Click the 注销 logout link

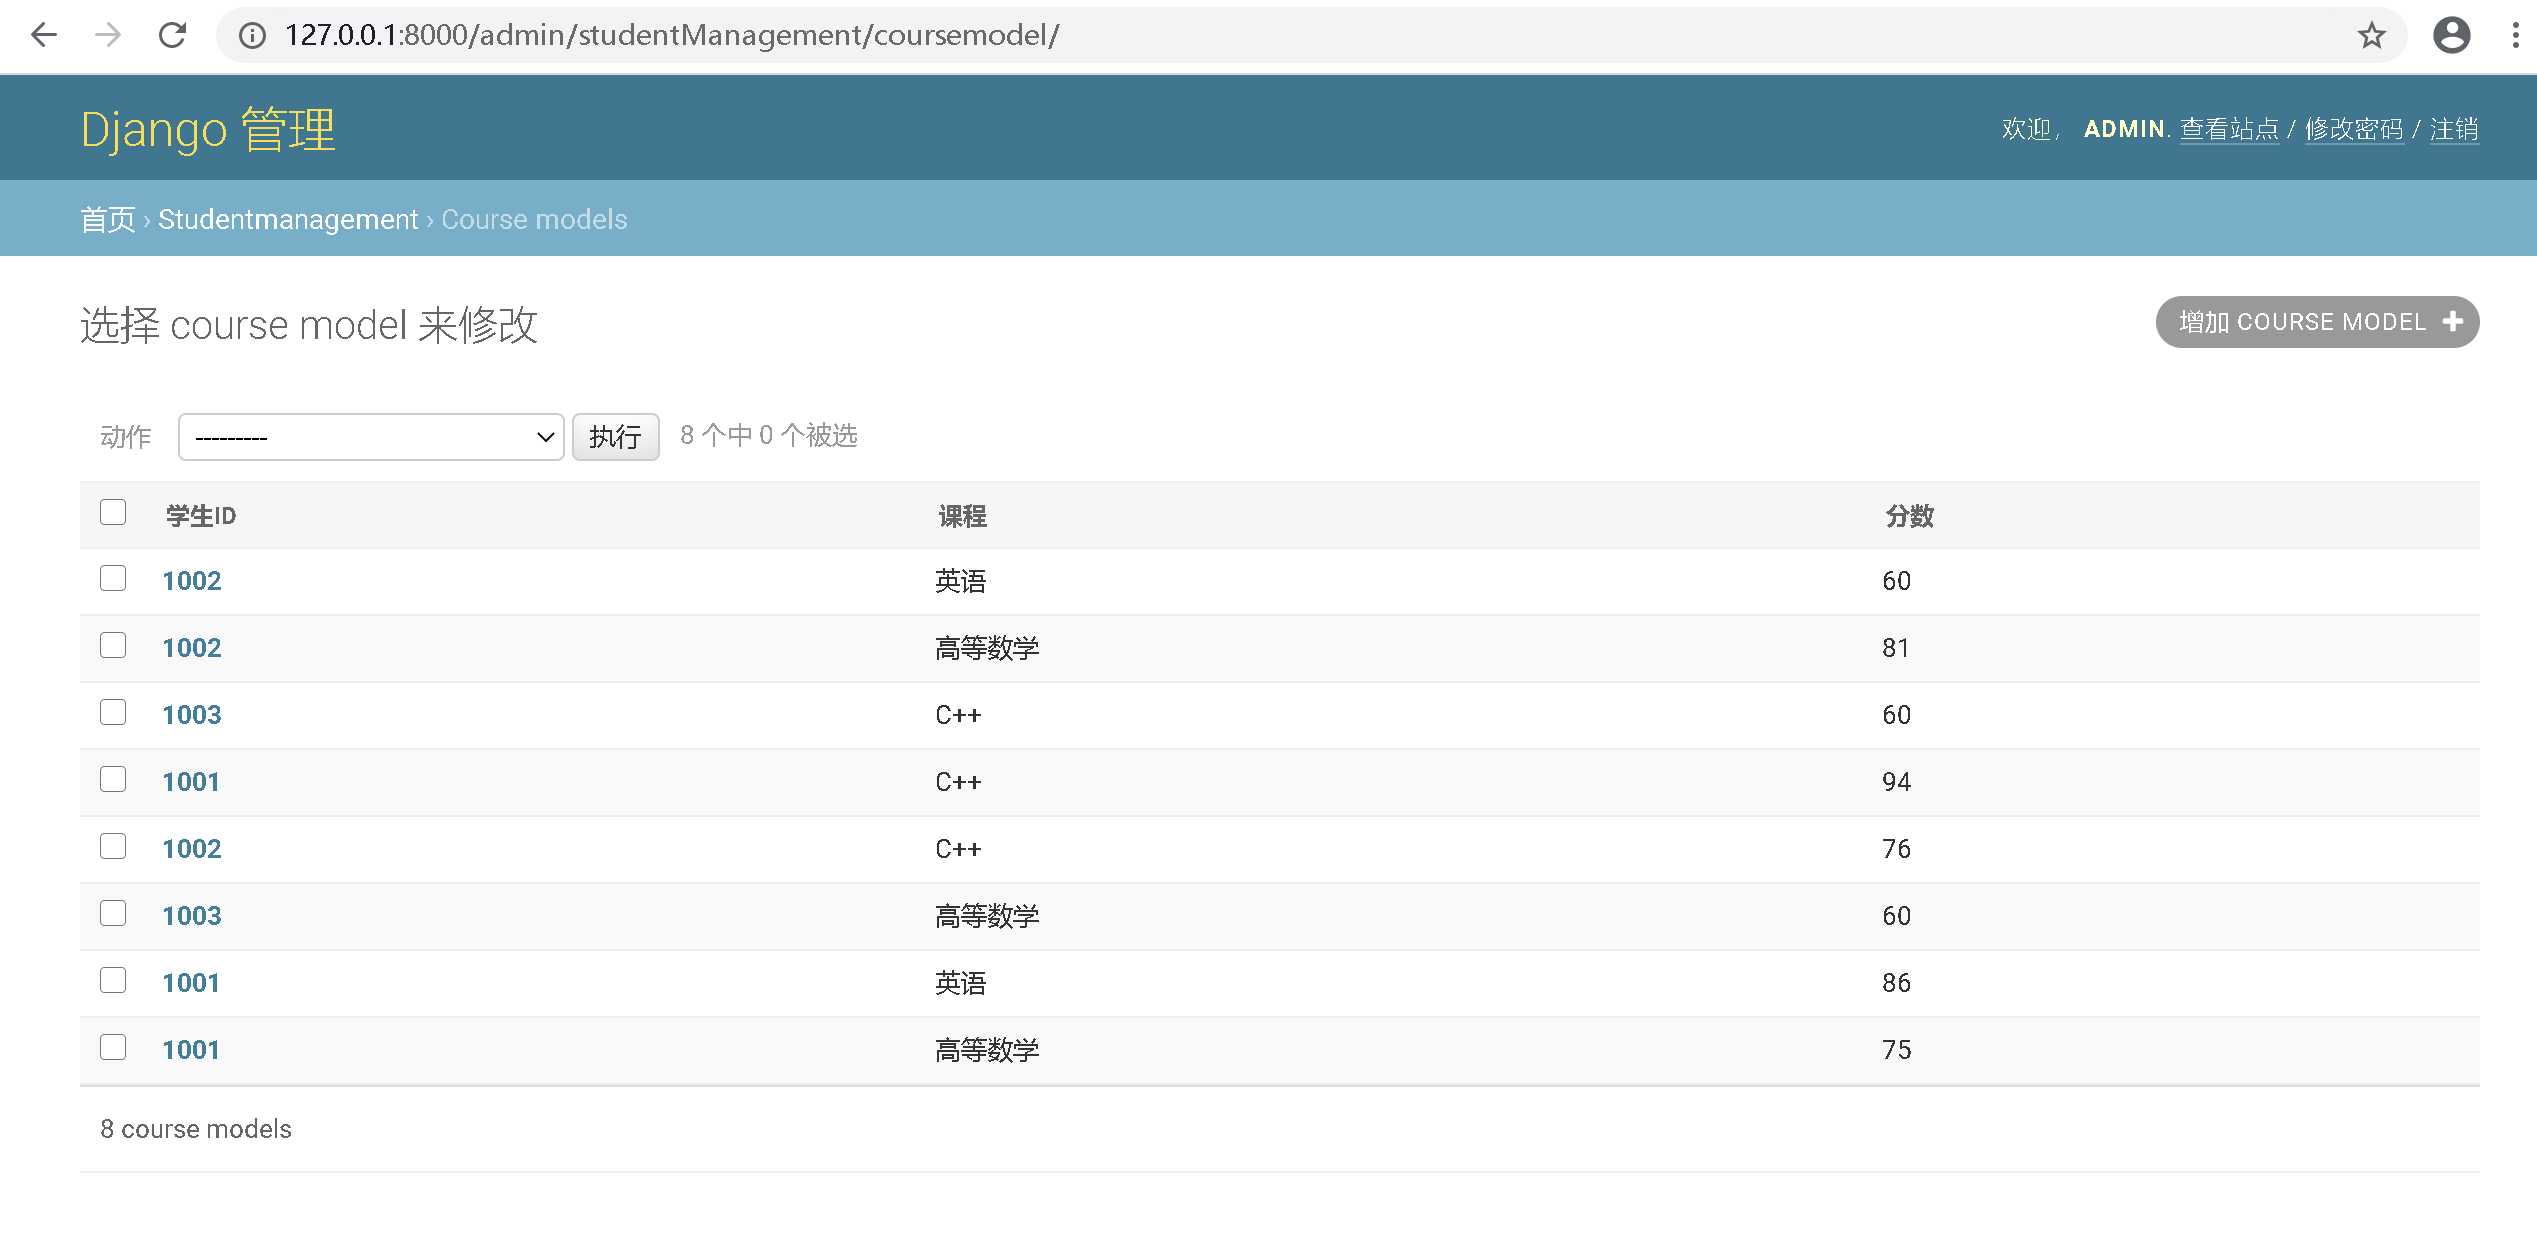(x=2453, y=130)
